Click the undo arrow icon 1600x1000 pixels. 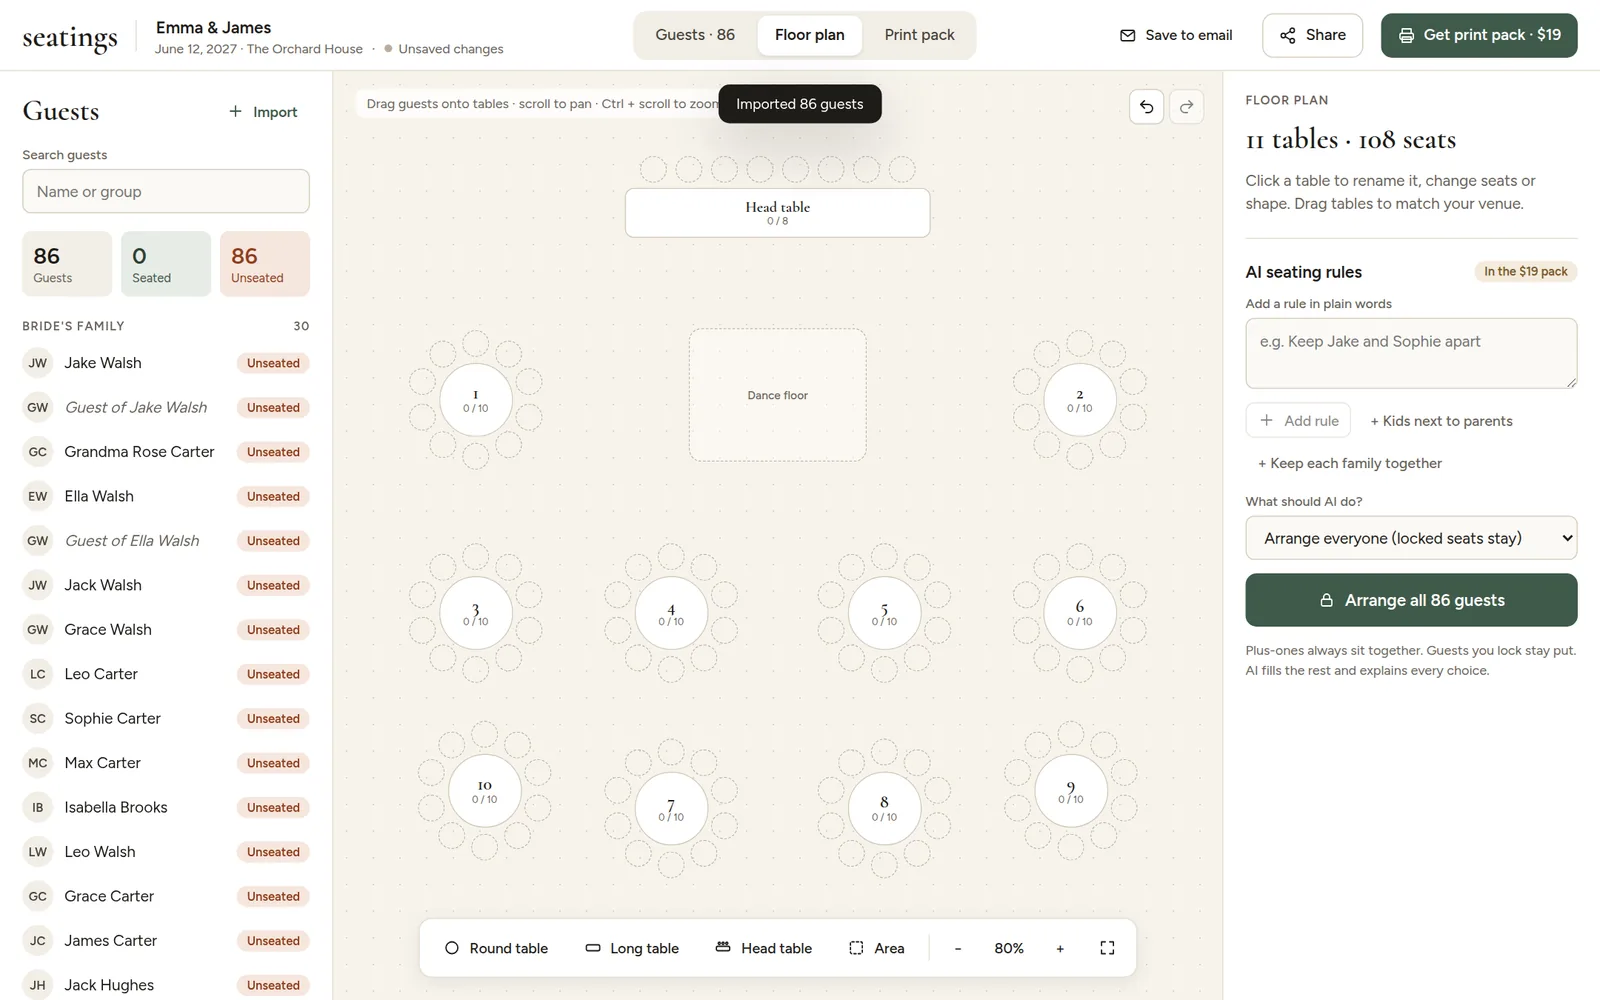click(1146, 107)
